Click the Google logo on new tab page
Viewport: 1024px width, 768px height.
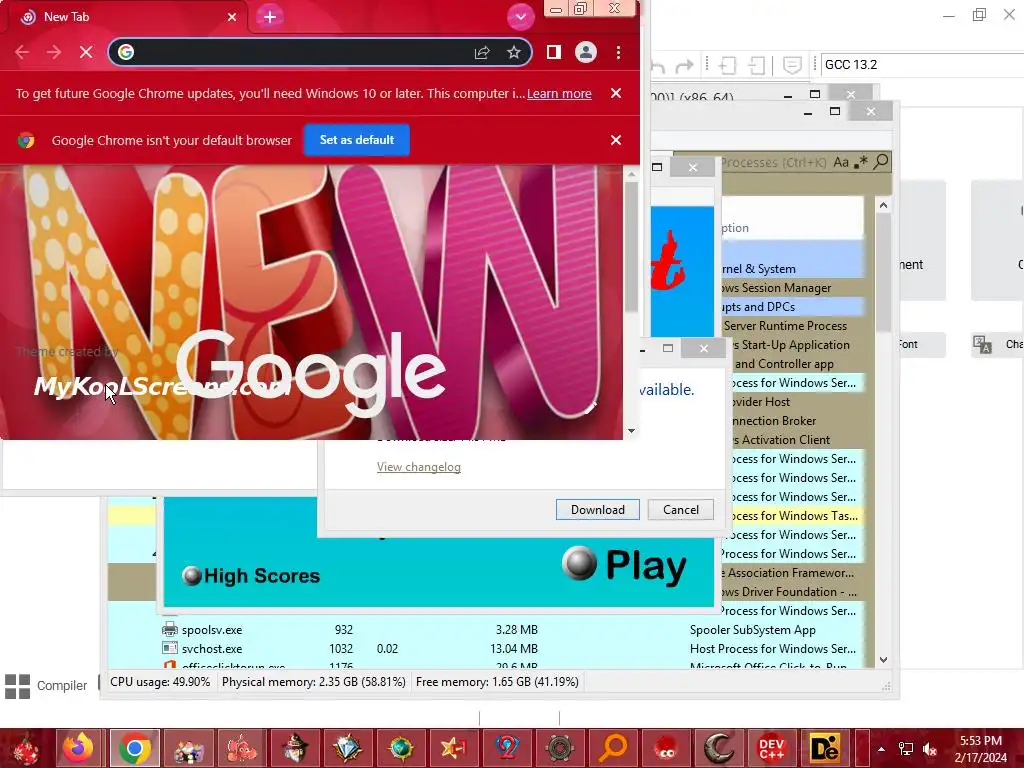[311, 372]
